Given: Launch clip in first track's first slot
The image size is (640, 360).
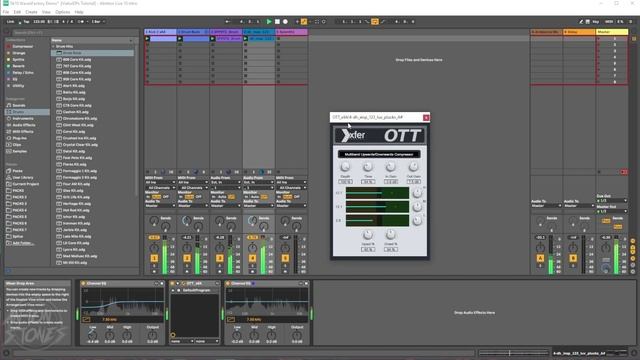Looking at the screenshot, I should click(147, 39).
